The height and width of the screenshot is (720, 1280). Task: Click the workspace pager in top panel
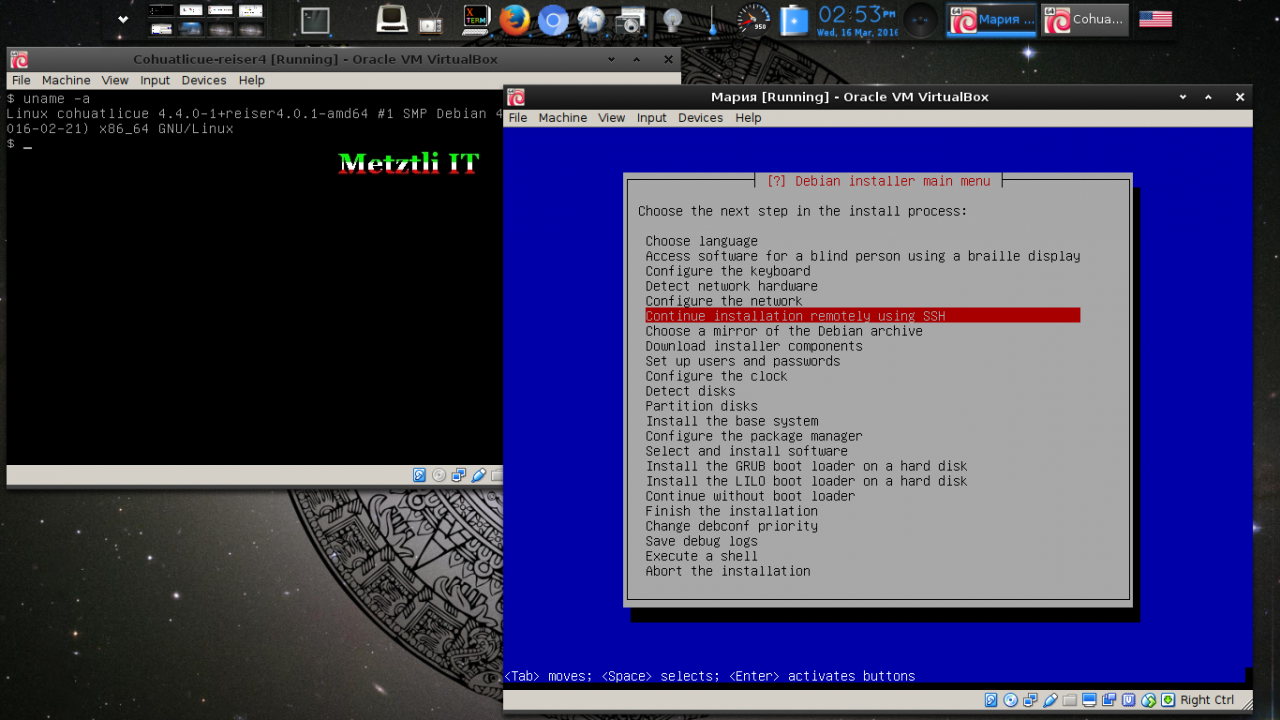(206, 19)
